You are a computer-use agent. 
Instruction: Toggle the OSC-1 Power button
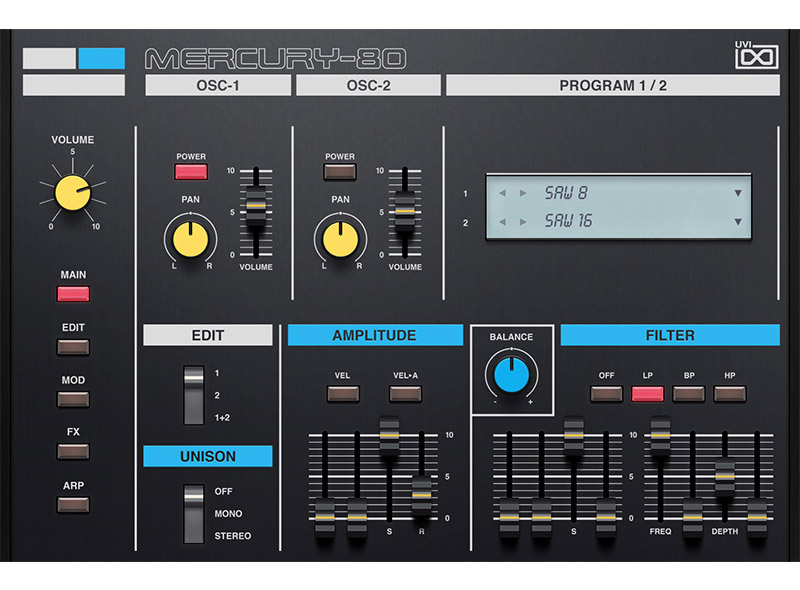coord(191,171)
